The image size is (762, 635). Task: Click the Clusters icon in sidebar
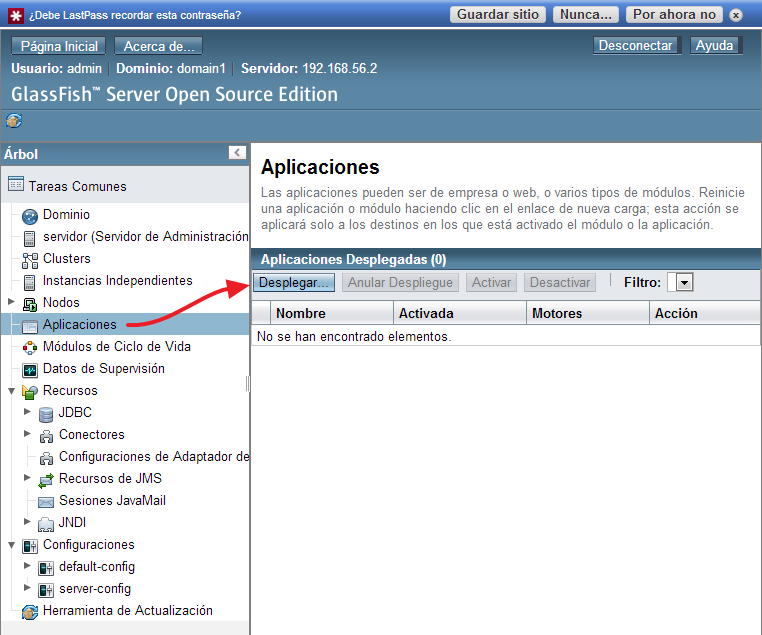[29, 259]
